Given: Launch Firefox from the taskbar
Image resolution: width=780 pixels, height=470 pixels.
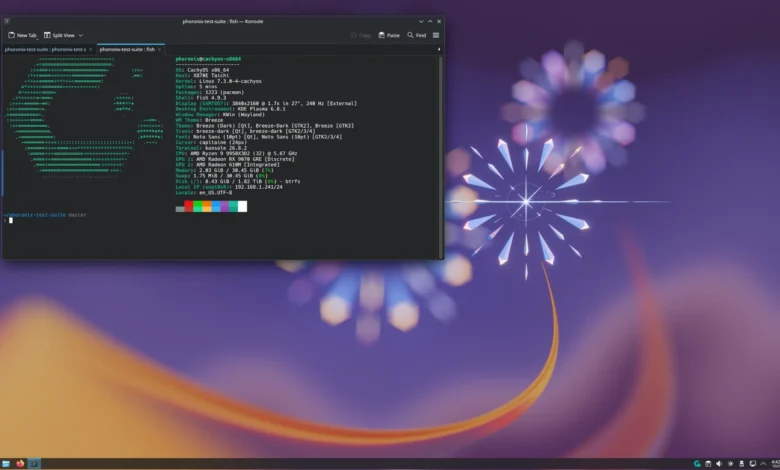Looking at the screenshot, I should point(20,464).
